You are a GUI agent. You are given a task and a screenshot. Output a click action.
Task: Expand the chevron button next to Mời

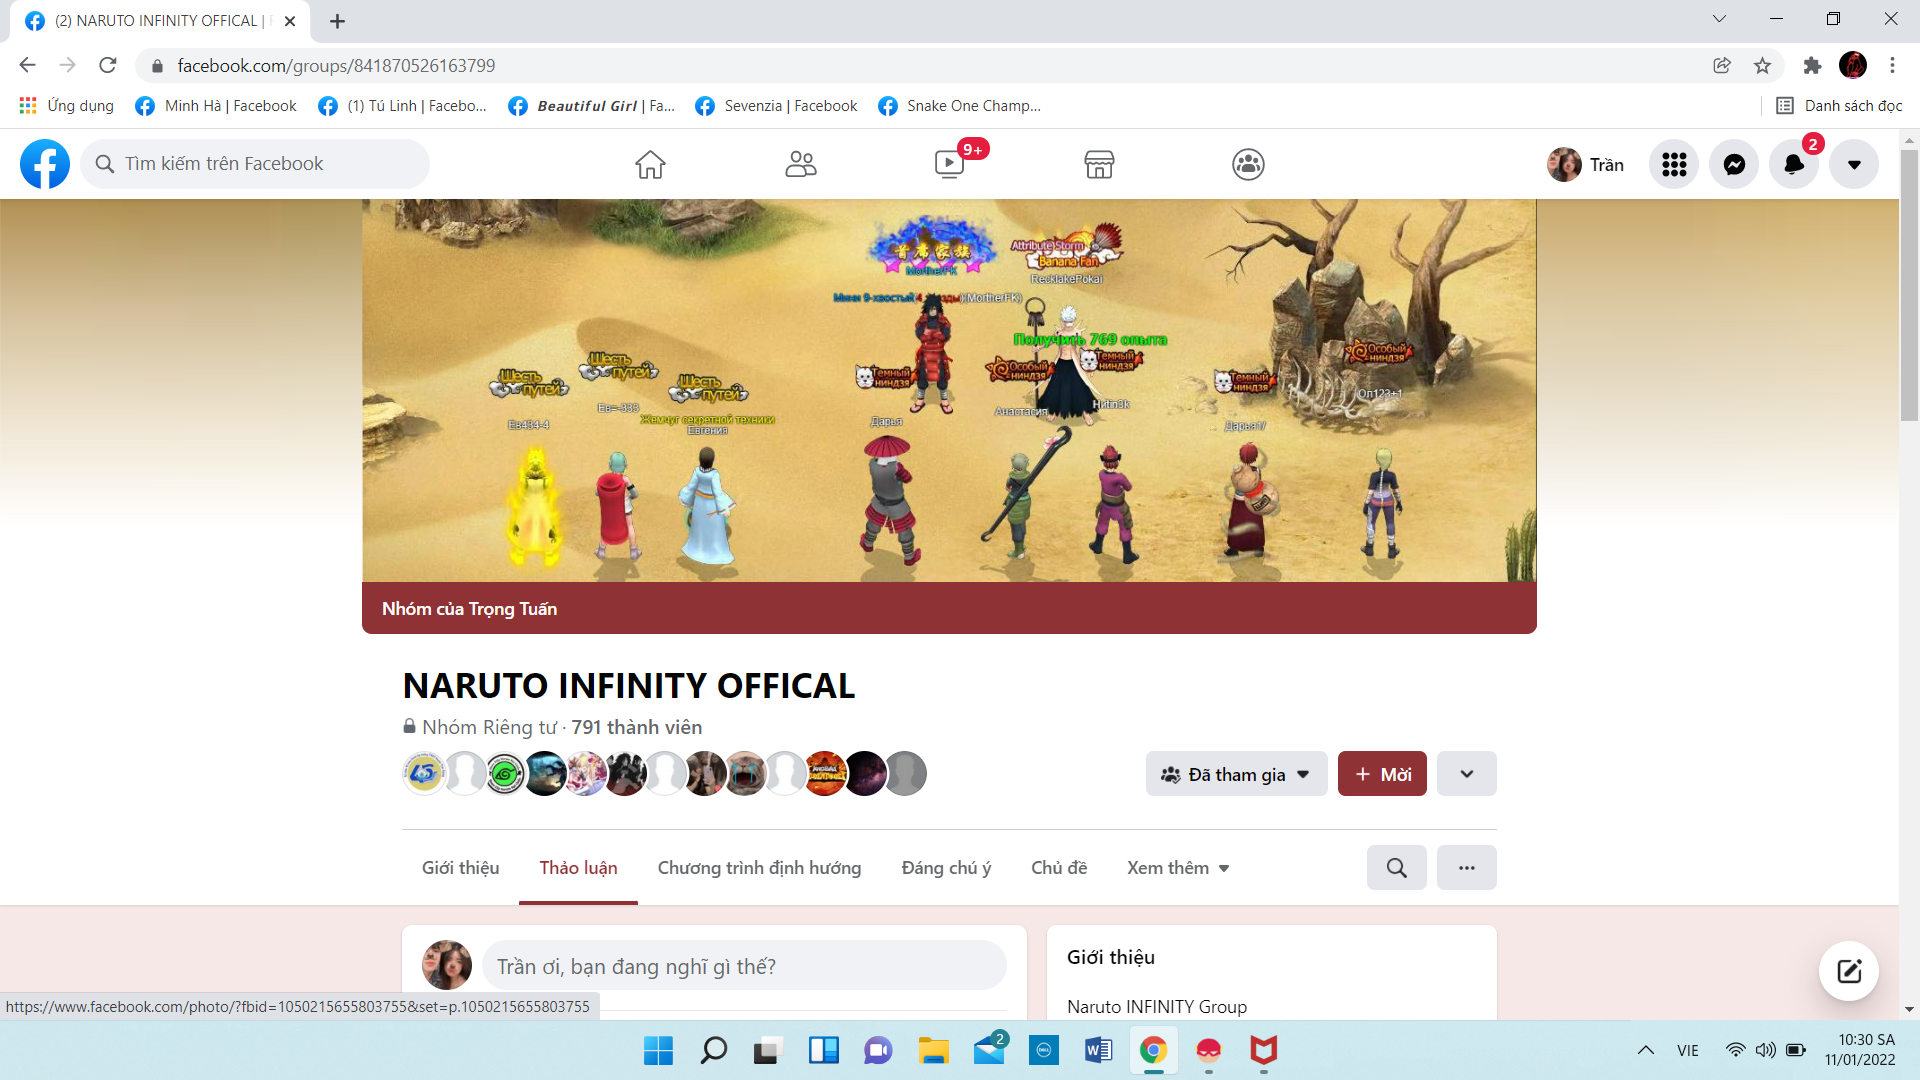coord(1466,774)
